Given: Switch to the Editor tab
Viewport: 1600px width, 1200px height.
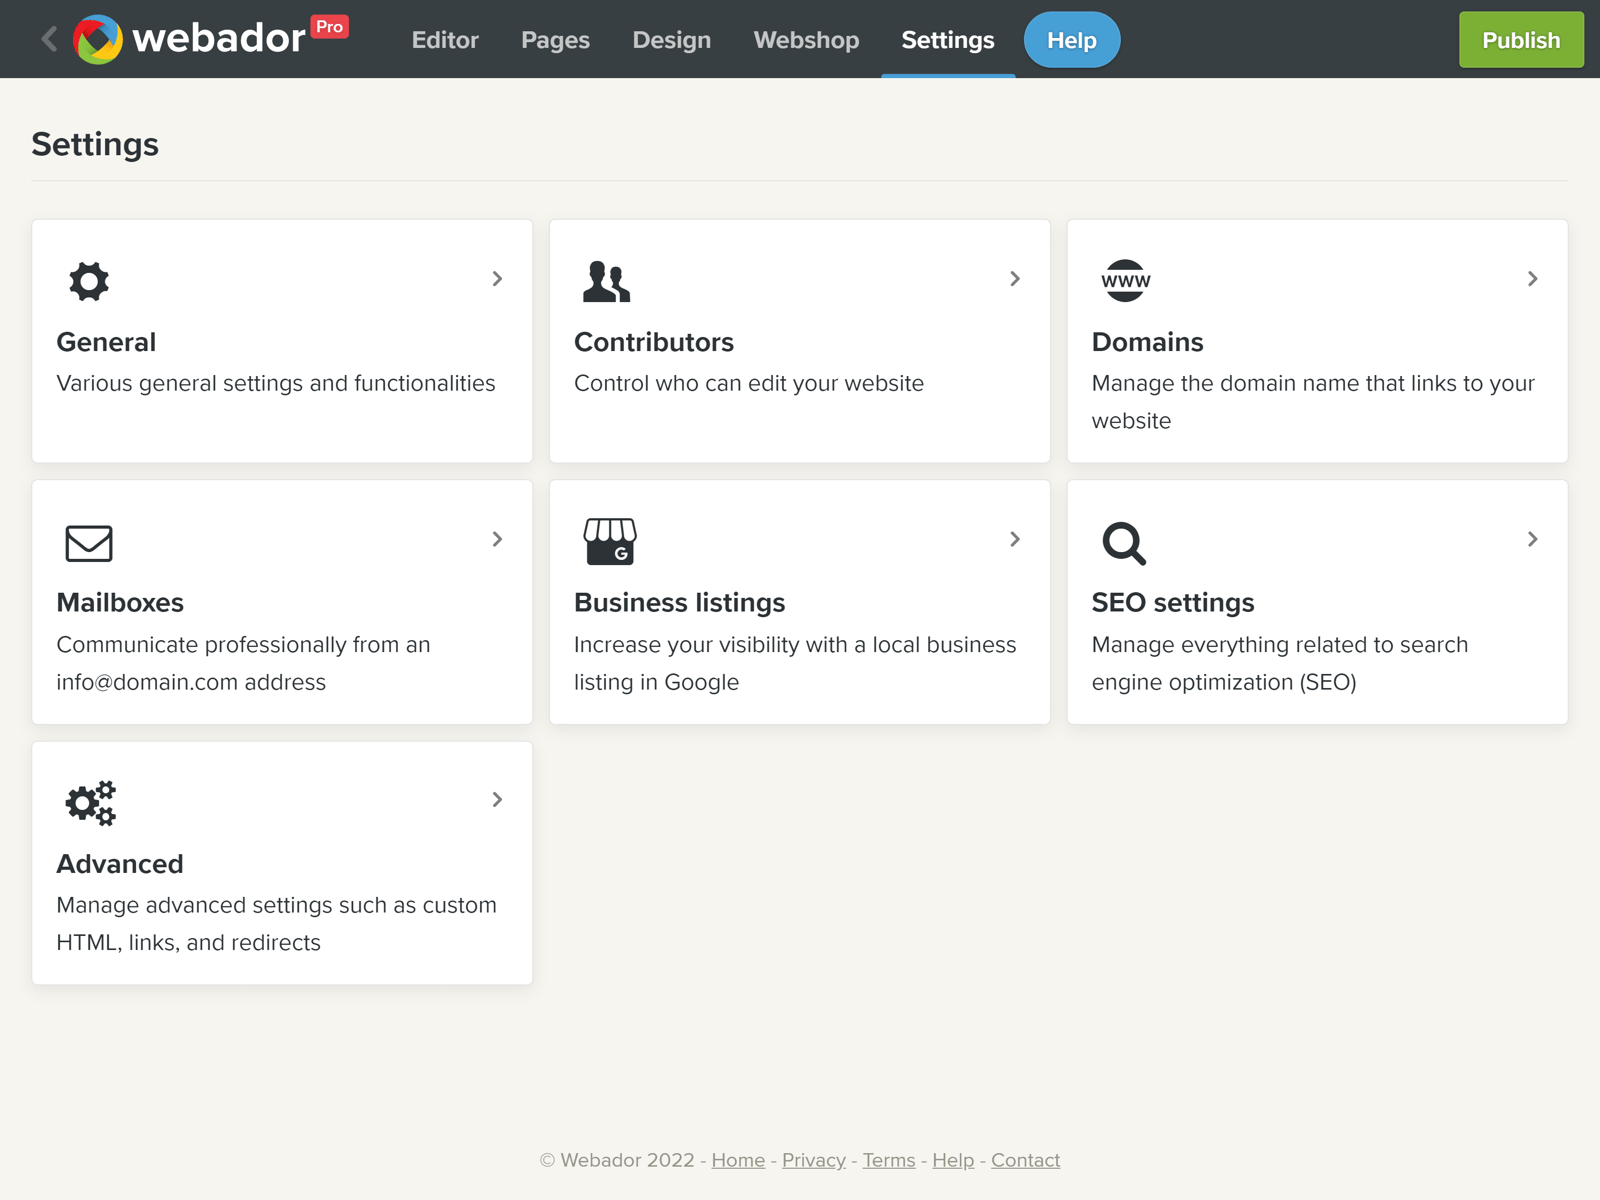Looking at the screenshot, I should point(445,40).
